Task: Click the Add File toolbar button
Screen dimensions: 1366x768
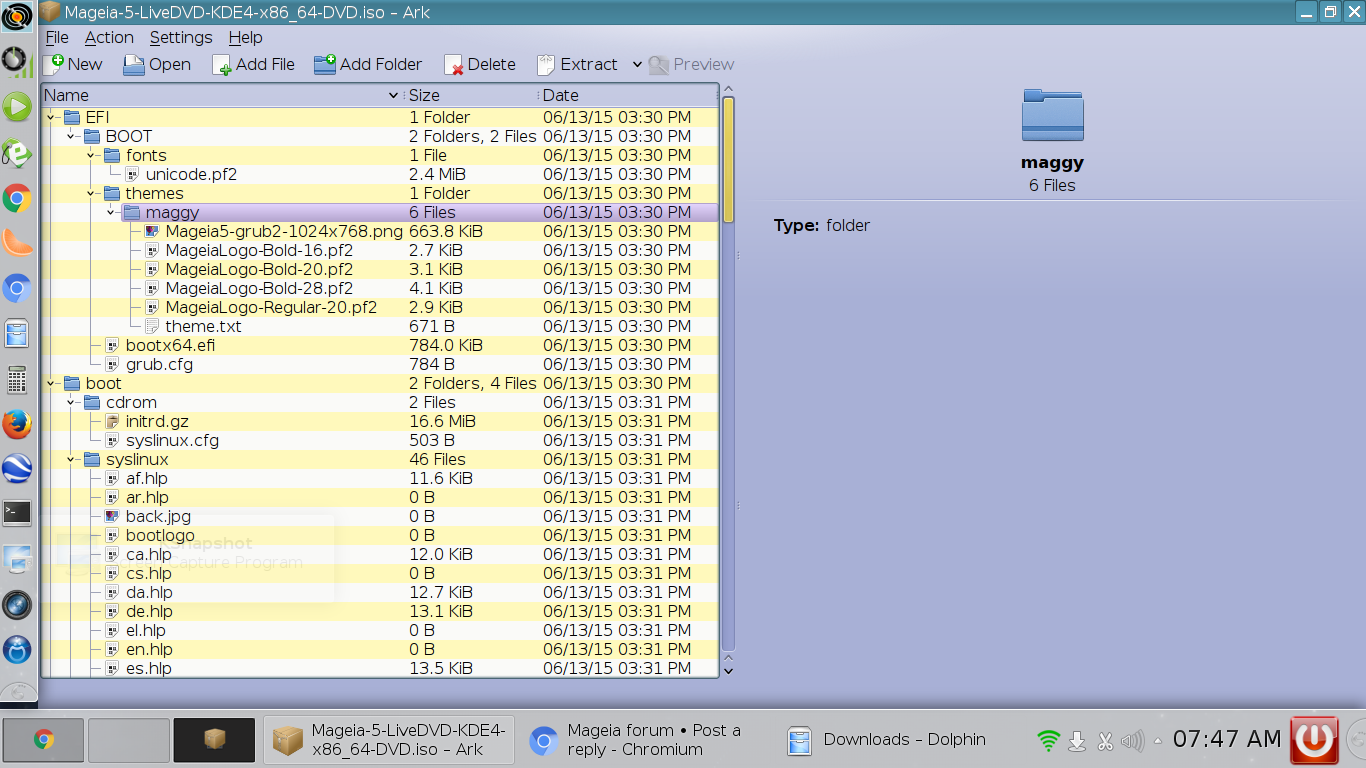Action: [x=254, y=64]
